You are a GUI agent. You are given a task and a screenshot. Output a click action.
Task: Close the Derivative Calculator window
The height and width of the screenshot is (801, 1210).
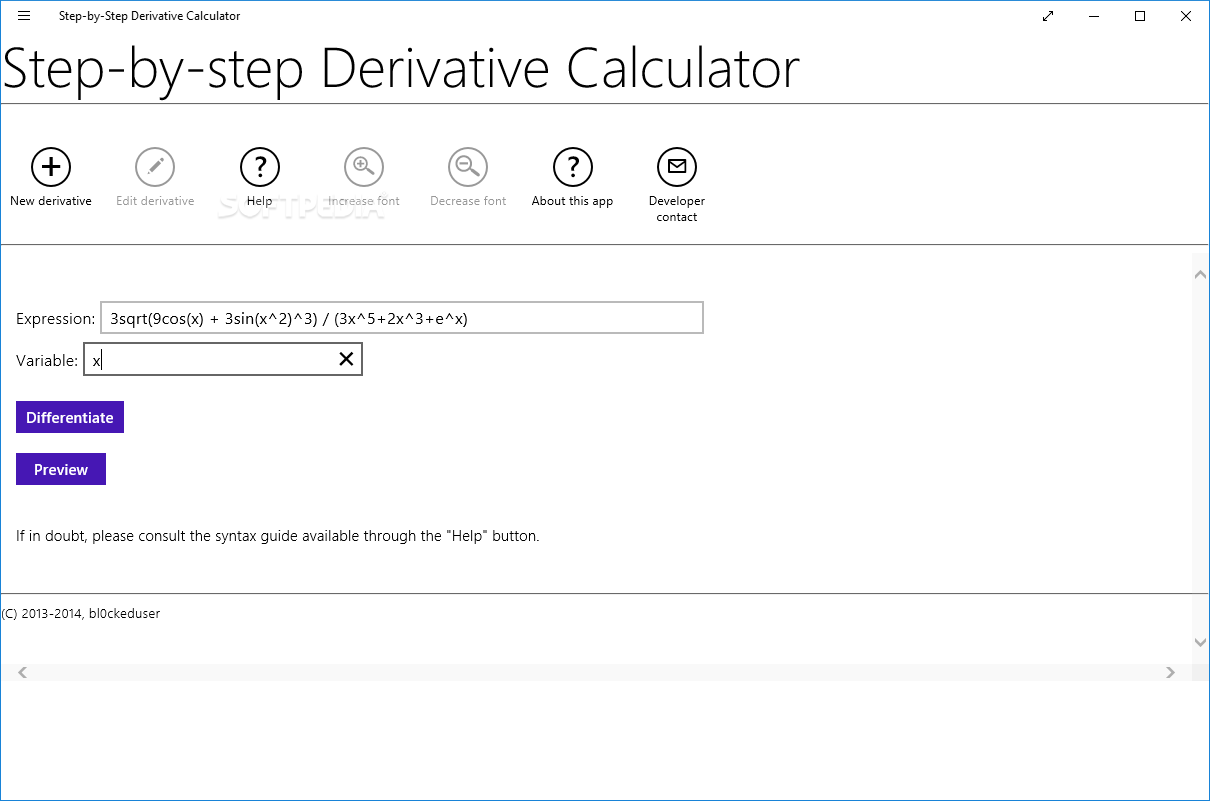coord(1186,16)
